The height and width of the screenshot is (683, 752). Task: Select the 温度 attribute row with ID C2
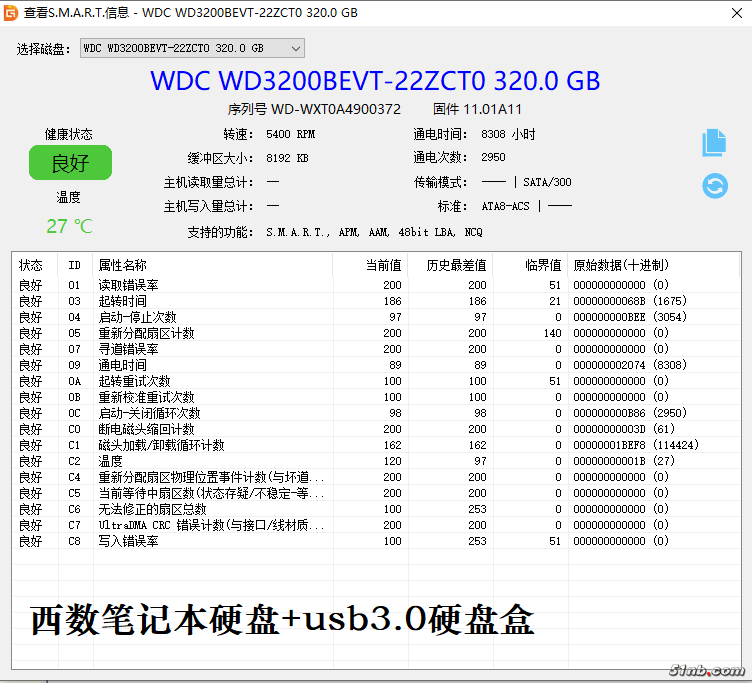[x=376, y=461]
